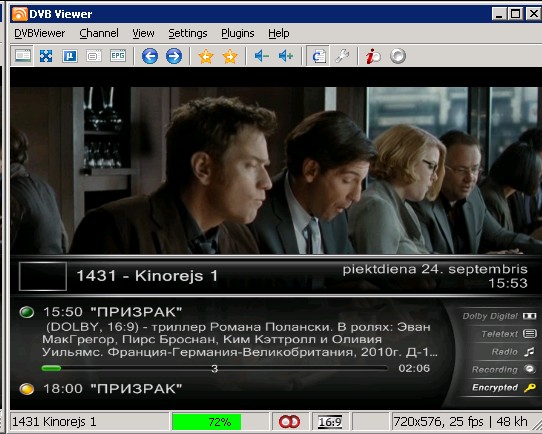Click the record button in toolbar
The width and height of the screenshot is (542, 434).
click(398, 56)
